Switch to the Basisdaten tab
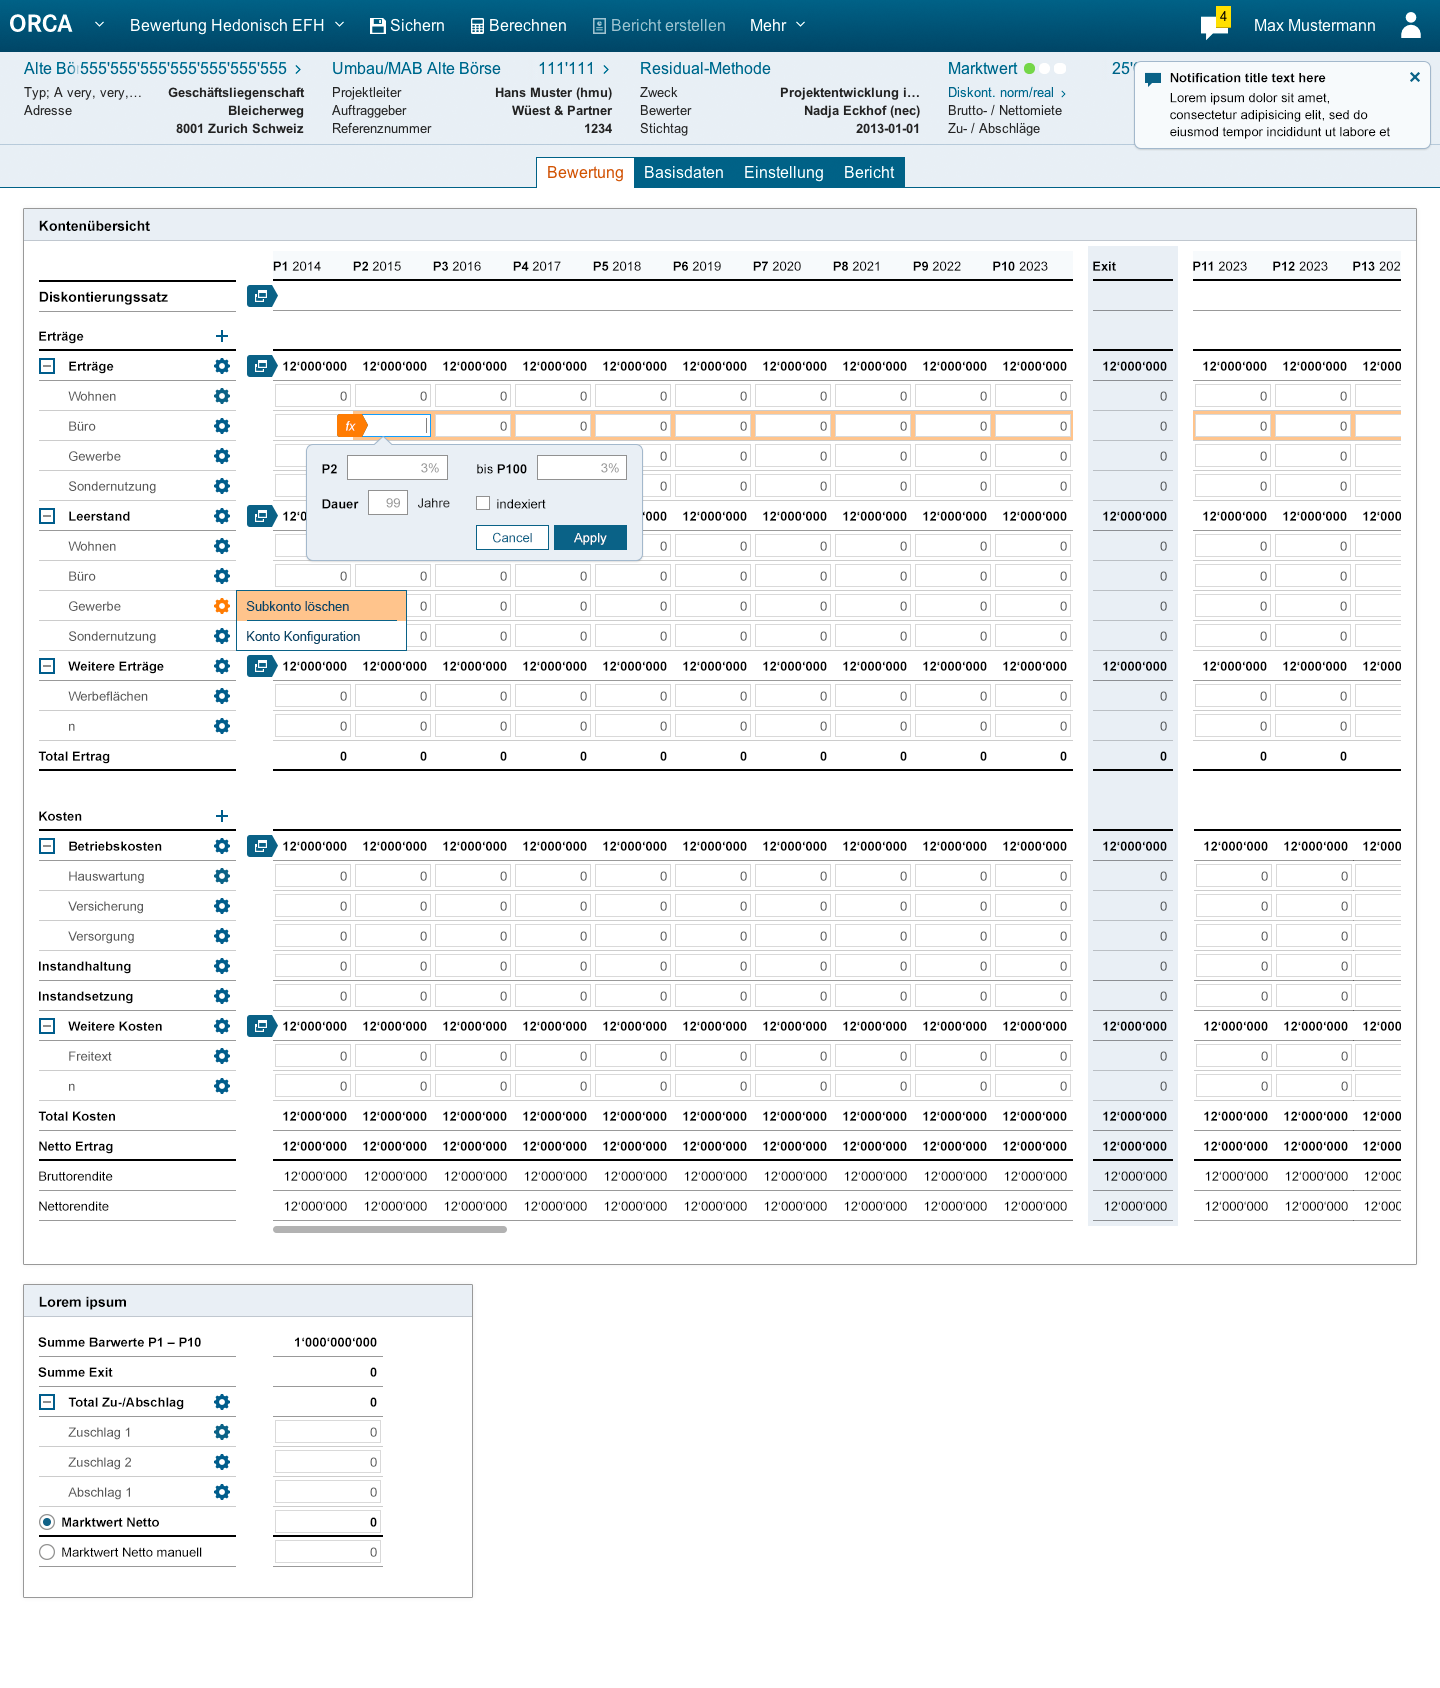The image size is (1440, 1688). coord(684,172)
